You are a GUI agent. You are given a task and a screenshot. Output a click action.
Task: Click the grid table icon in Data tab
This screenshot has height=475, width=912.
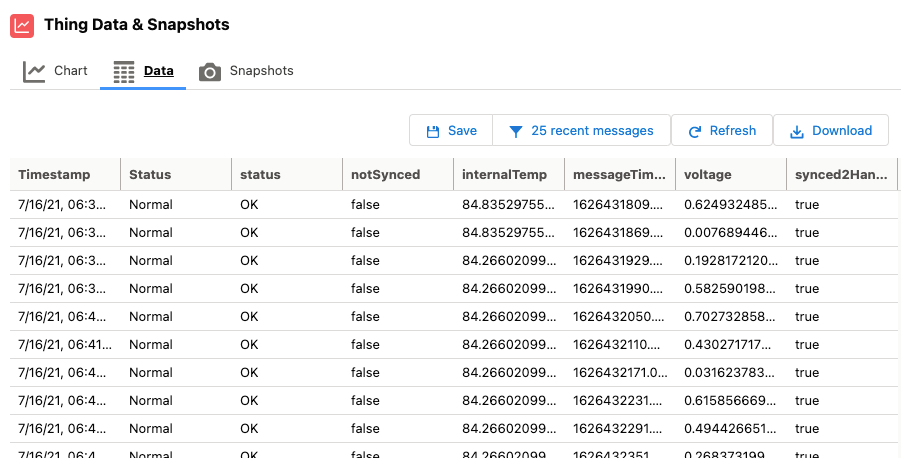click(x=124, y=72)
